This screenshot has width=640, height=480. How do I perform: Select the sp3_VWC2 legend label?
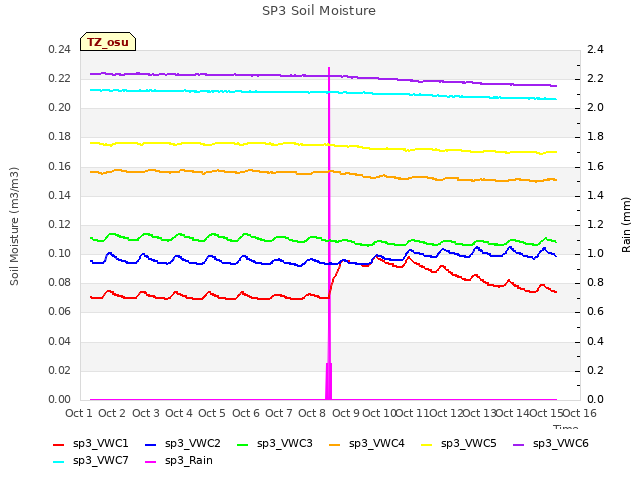pyautogui.click(x=193, y=443)
